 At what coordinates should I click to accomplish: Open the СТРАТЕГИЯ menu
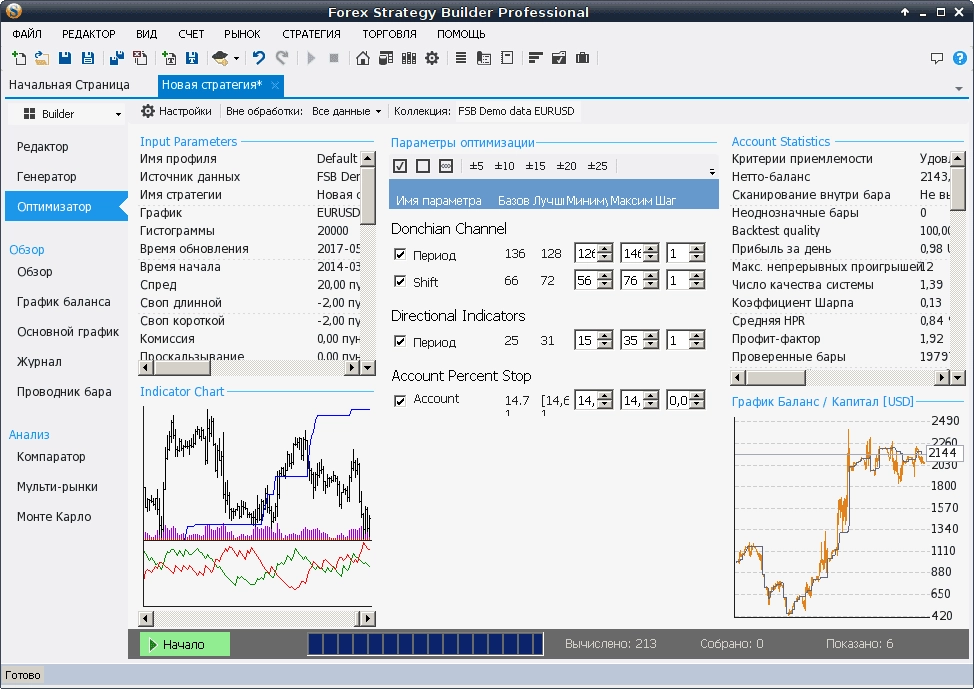311,34
